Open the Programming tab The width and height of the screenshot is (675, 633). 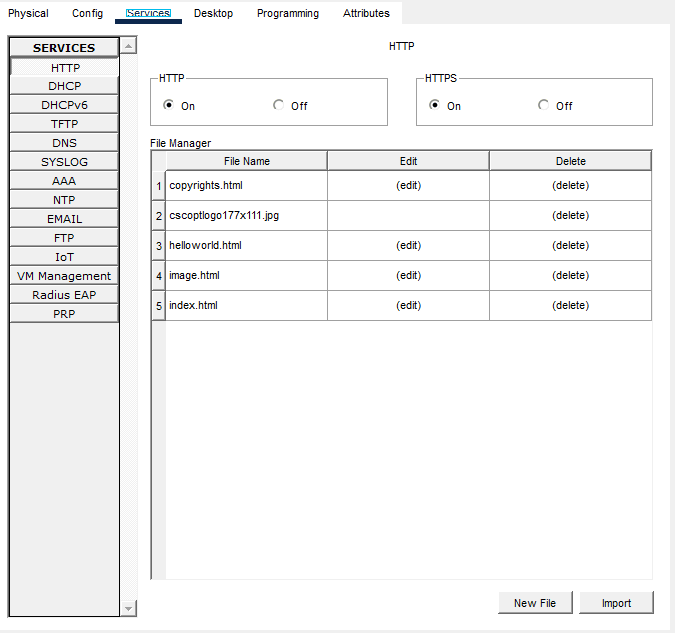click(288, 13)
